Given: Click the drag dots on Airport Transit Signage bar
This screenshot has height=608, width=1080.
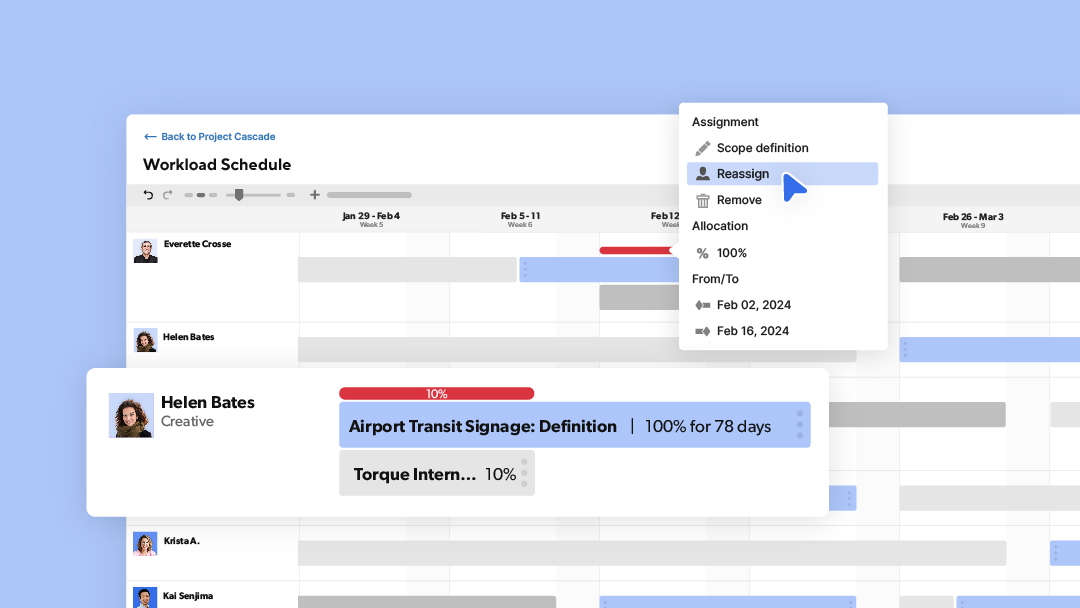Looking at the screenshot, I should (799, 425).
